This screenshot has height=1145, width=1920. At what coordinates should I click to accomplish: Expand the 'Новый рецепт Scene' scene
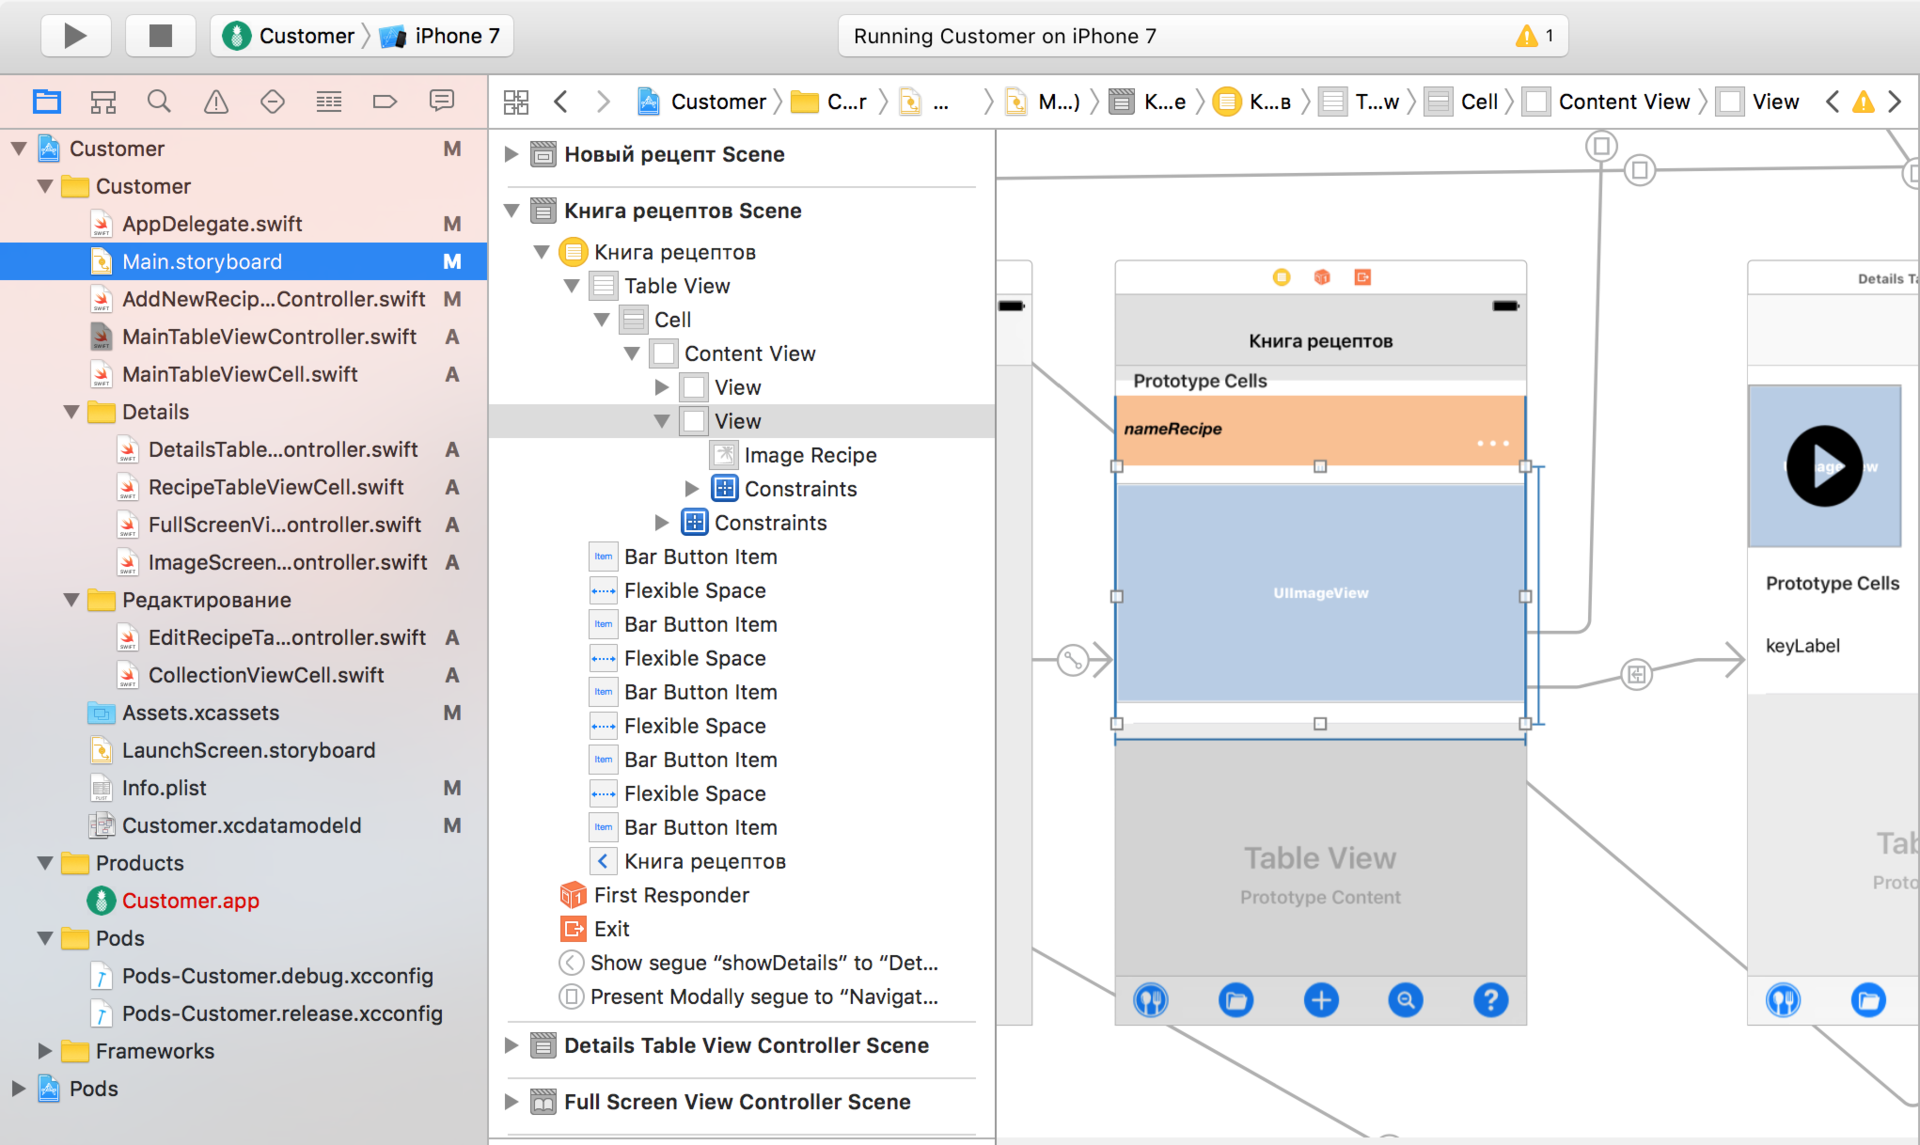[x=515, y=153]
